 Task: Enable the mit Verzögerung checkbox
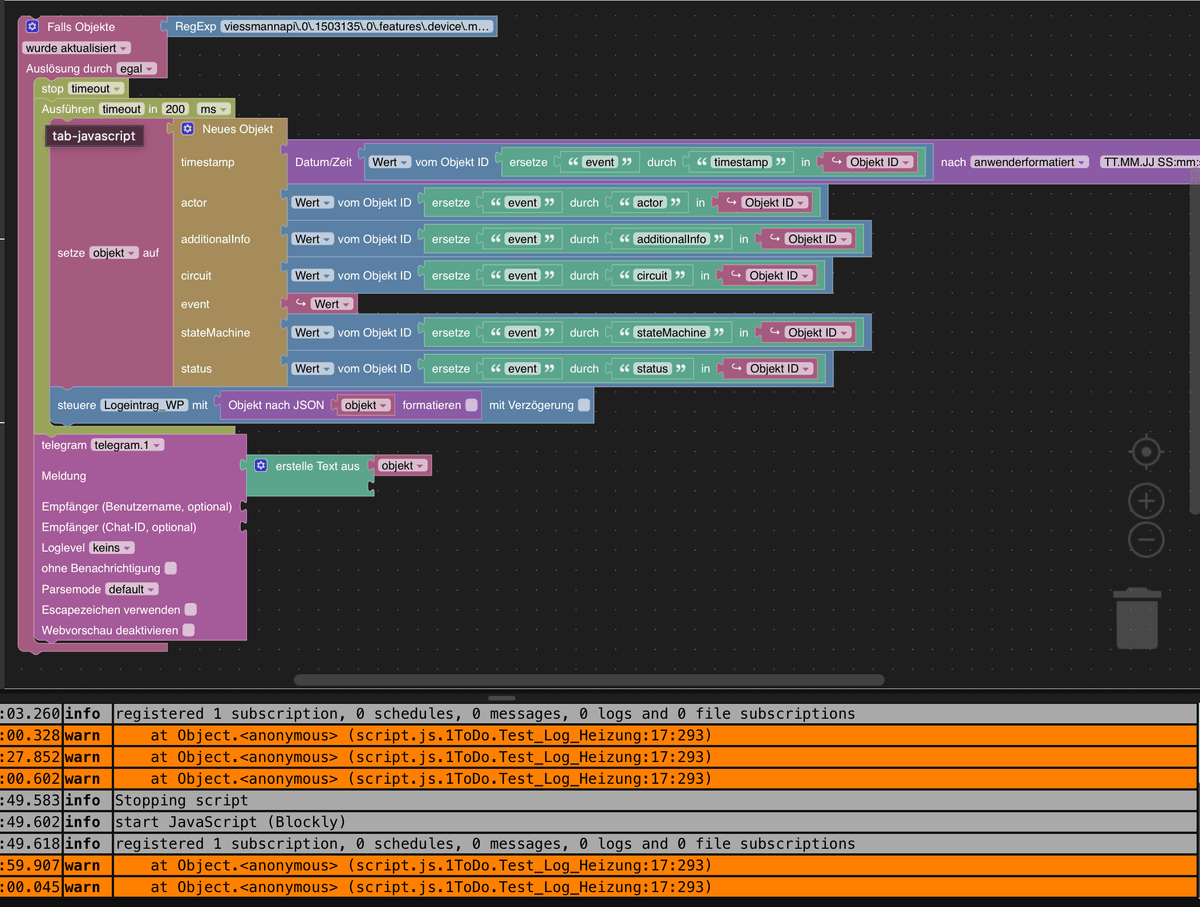click(584, 405)
